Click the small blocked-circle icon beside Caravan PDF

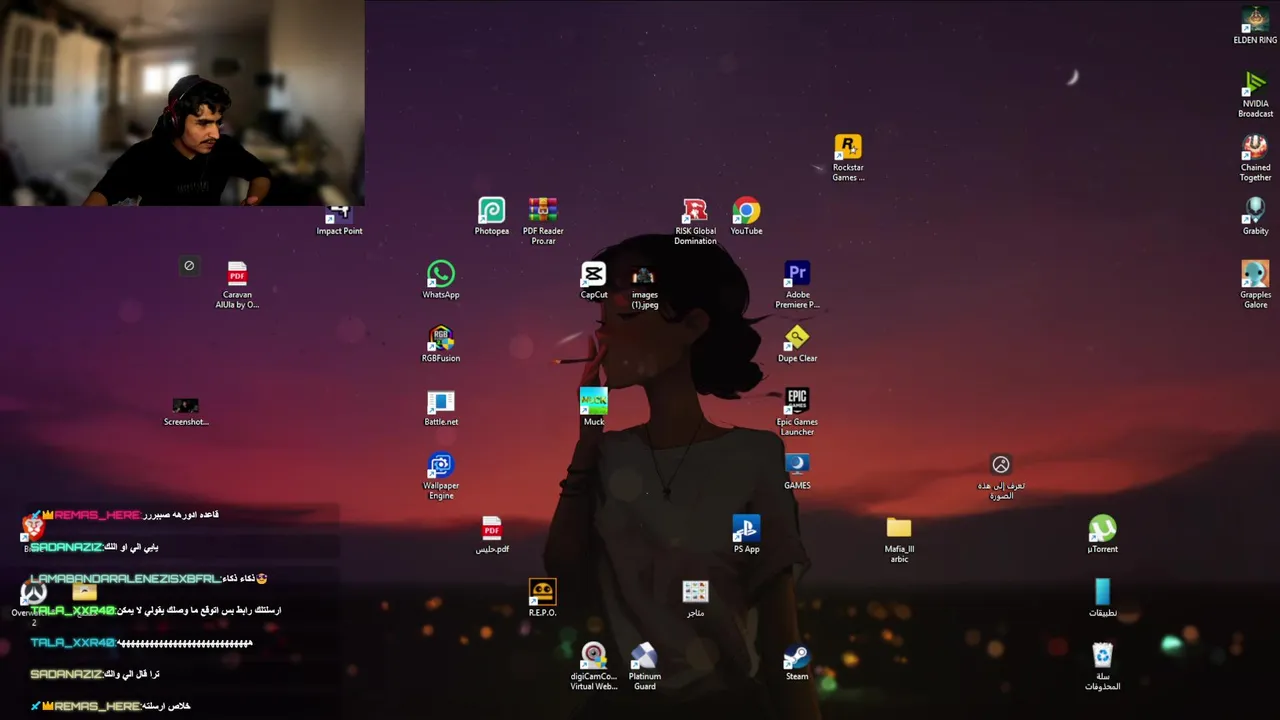click(189, 265)
